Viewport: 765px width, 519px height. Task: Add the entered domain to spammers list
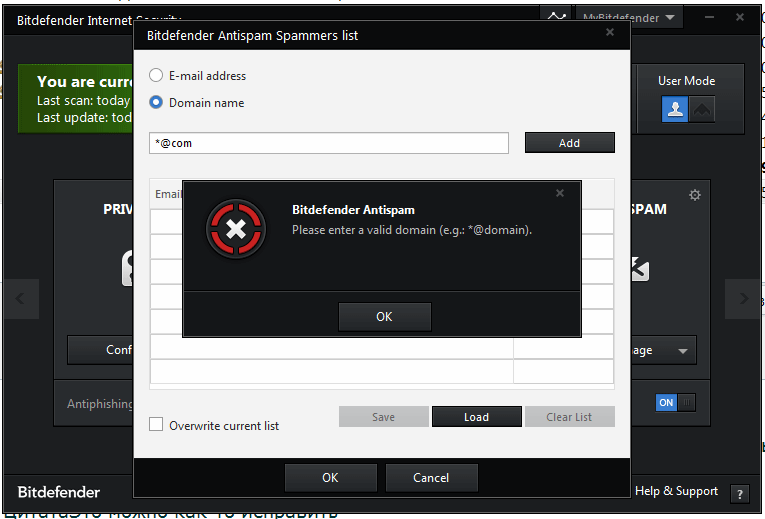click(x=569, y=143)
